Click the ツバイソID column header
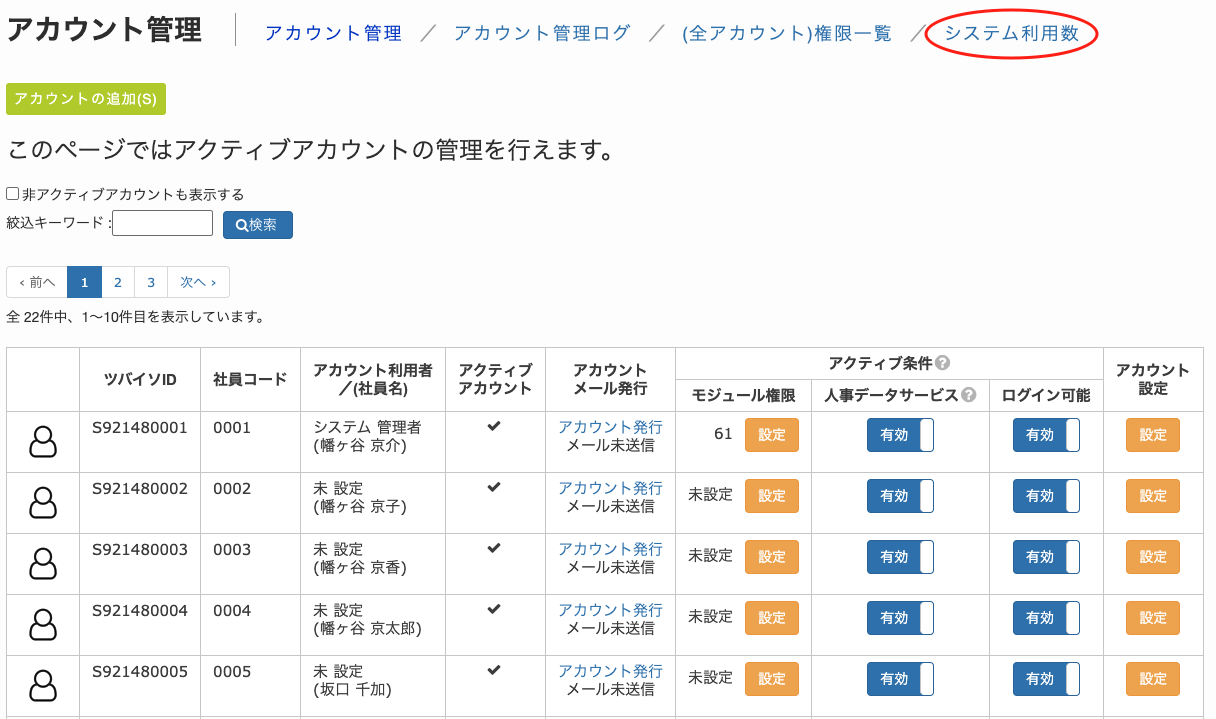Image resolution: width=1216 pixels, height=719 pixels. click(x=140, y=379)
